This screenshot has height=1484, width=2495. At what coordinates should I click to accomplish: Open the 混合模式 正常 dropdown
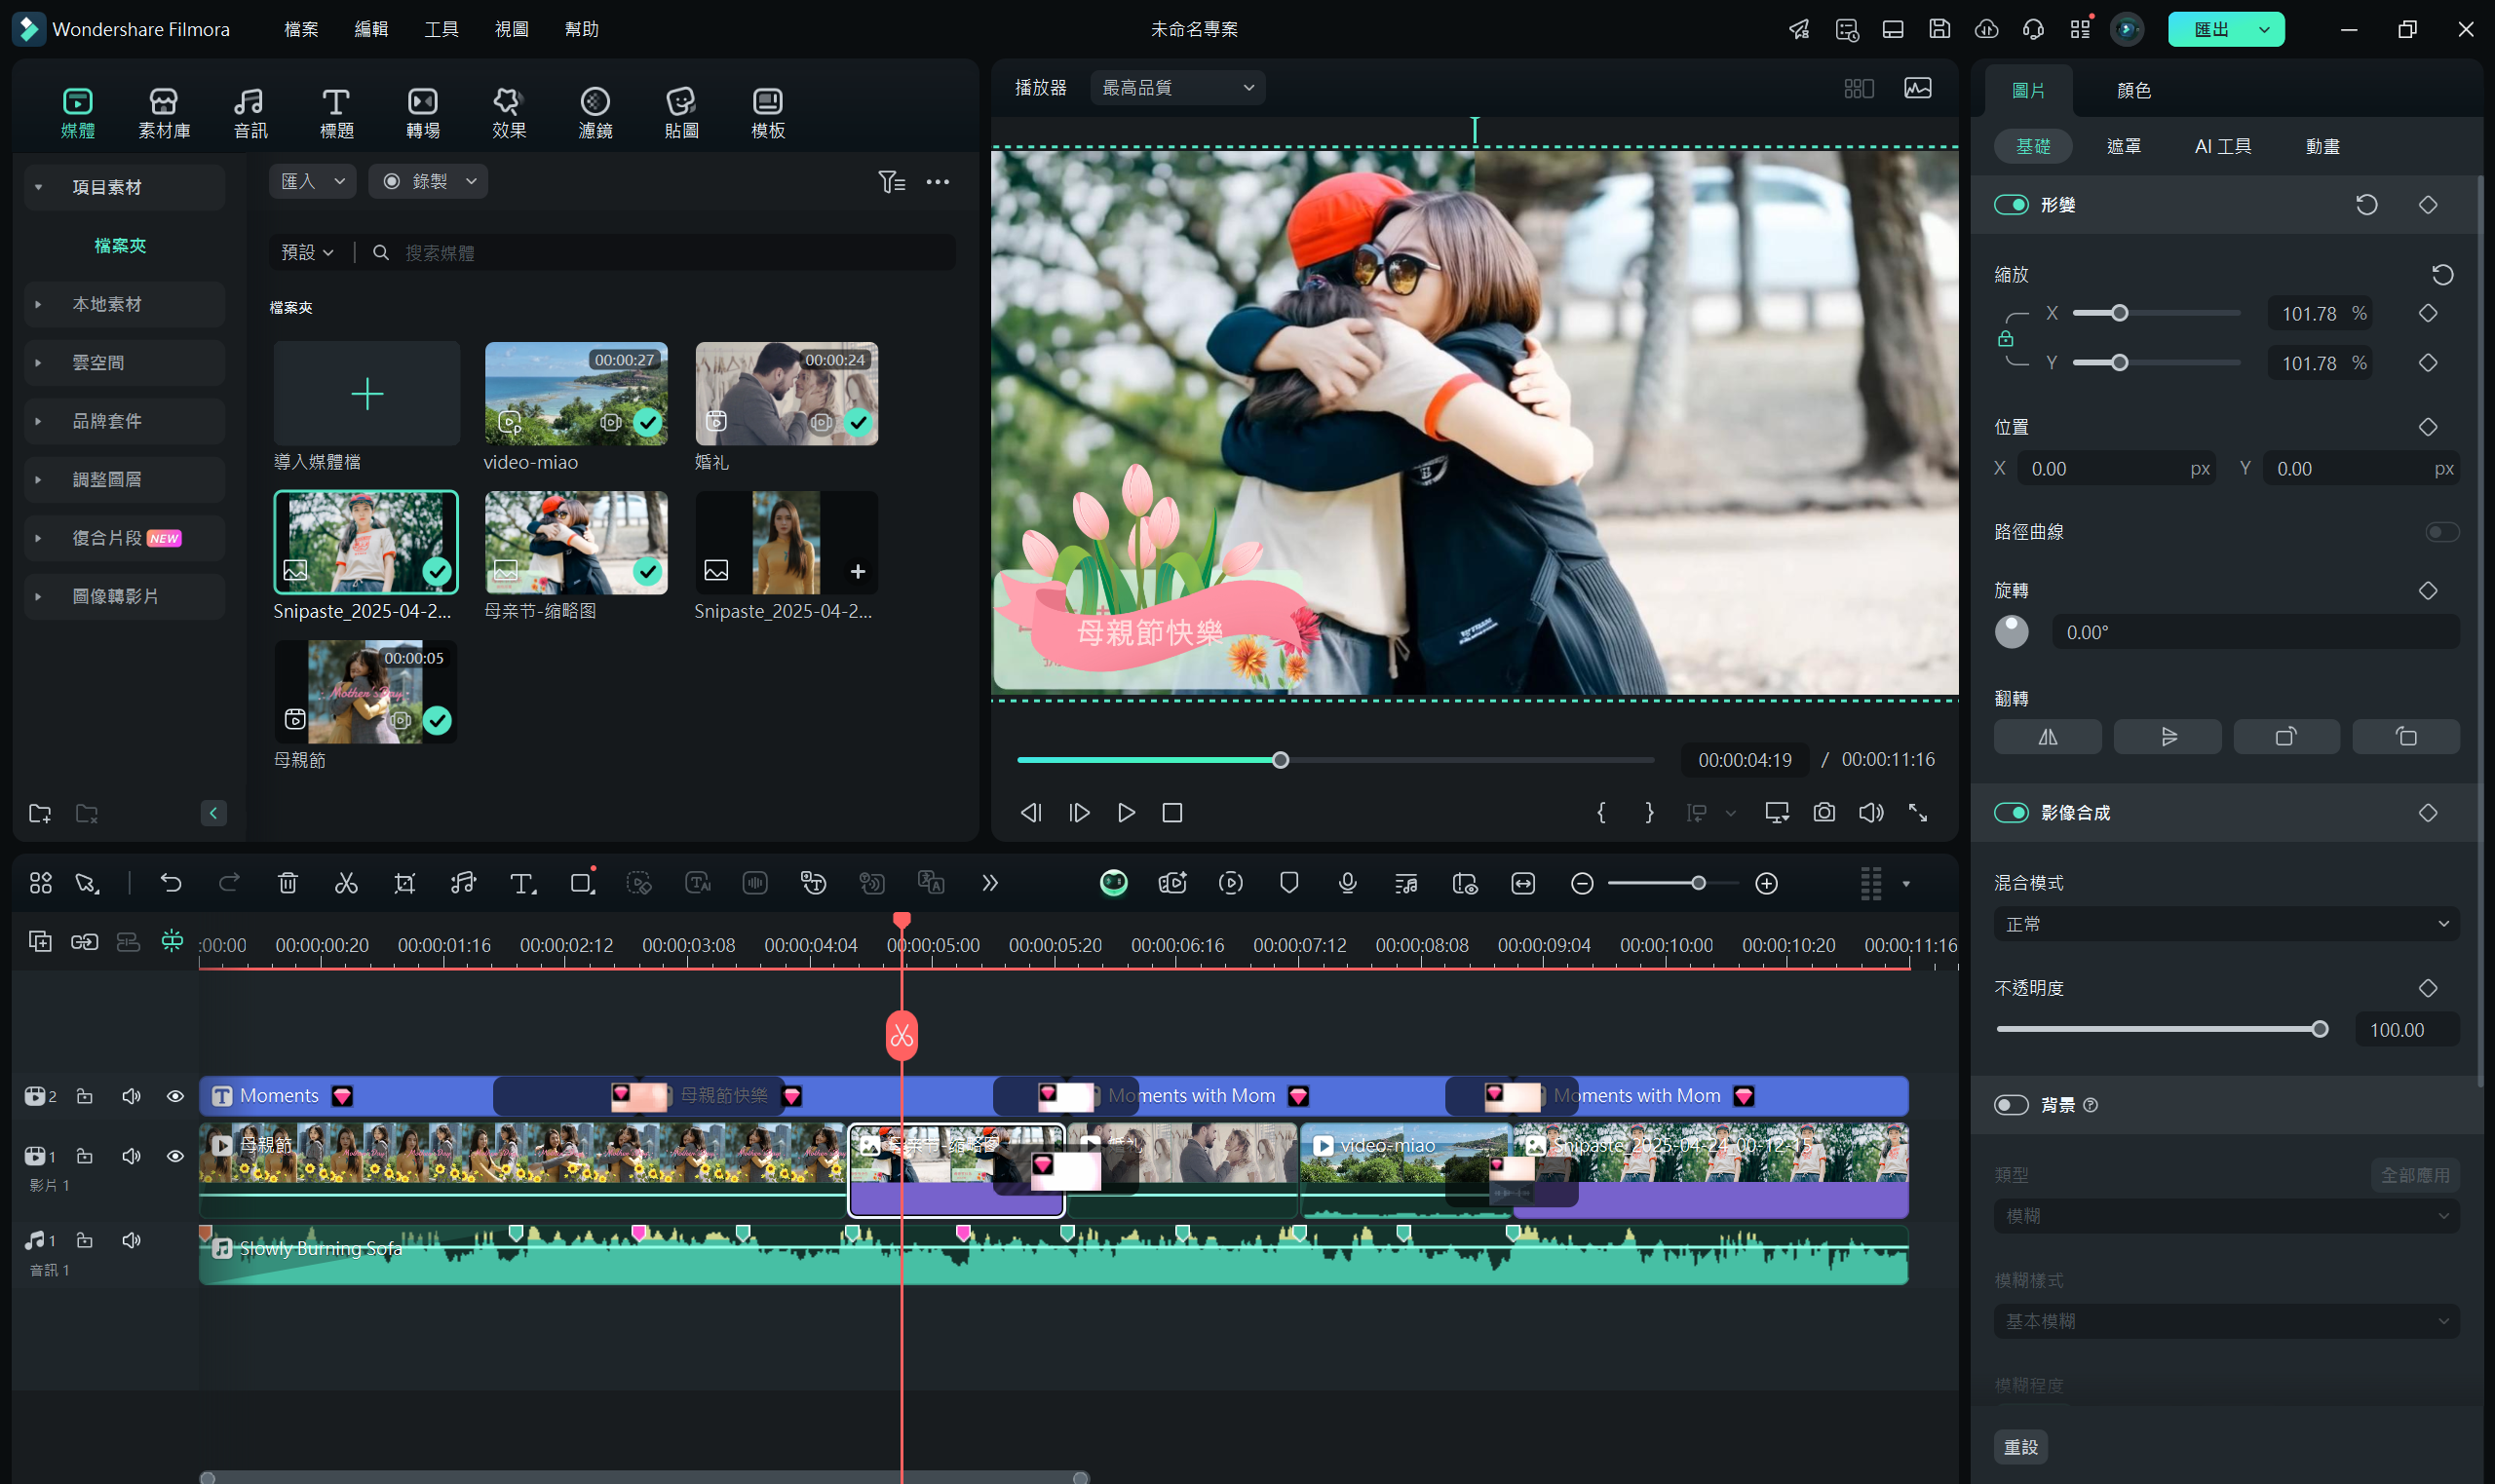click(2226, 924)
